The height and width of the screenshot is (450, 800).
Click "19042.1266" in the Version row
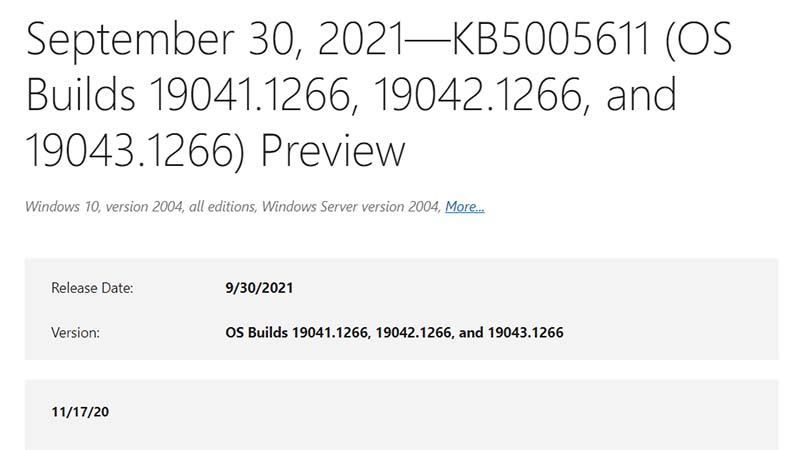413,332
